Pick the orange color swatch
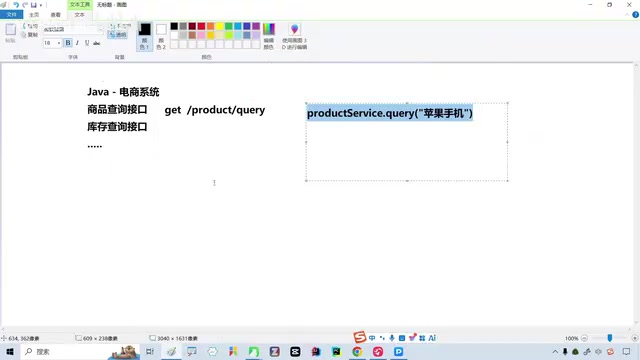 pyautogui.click(x=210, y=26)
